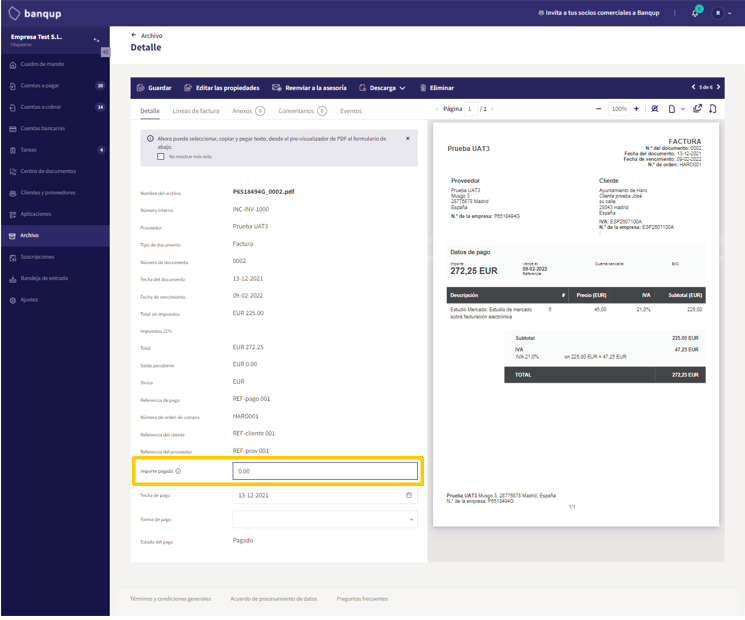Open Aplicaciones in sidebar

(55, 214)
